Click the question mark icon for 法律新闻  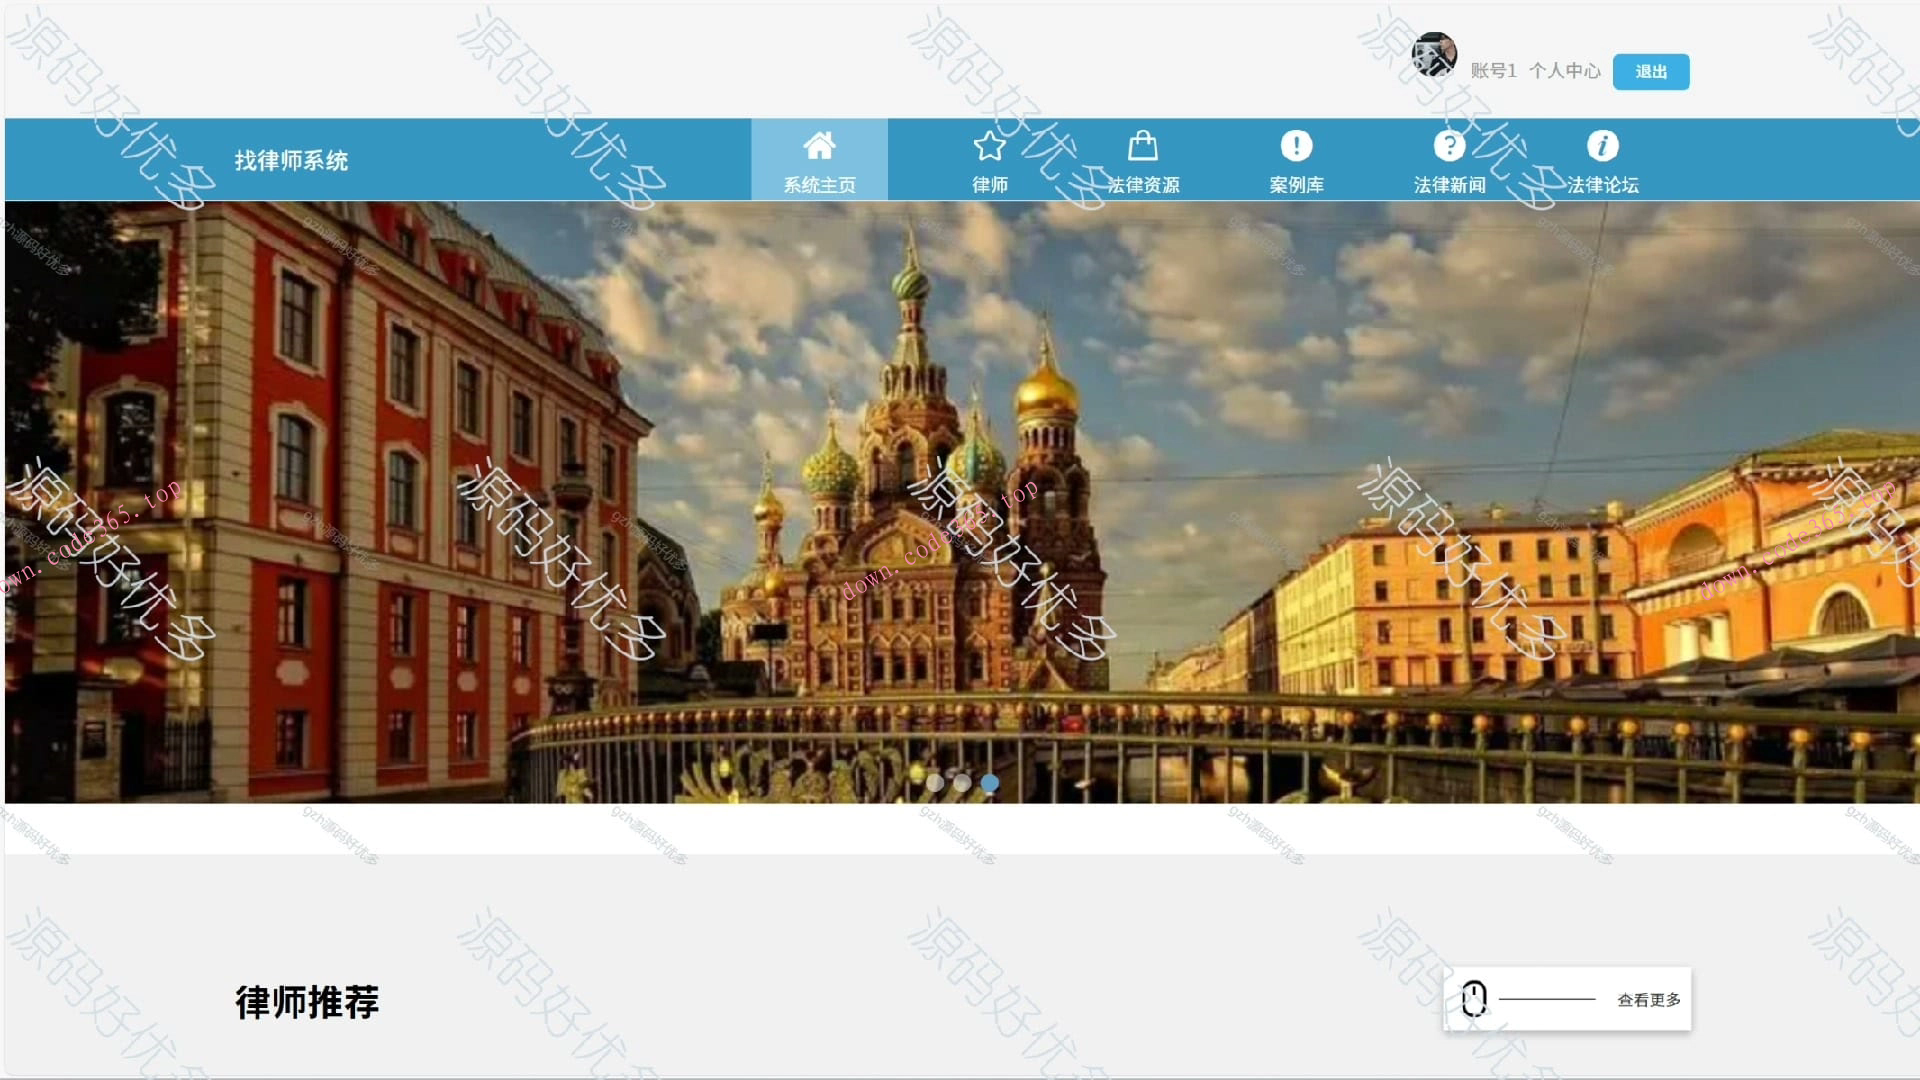click(x=1449, y=146)
